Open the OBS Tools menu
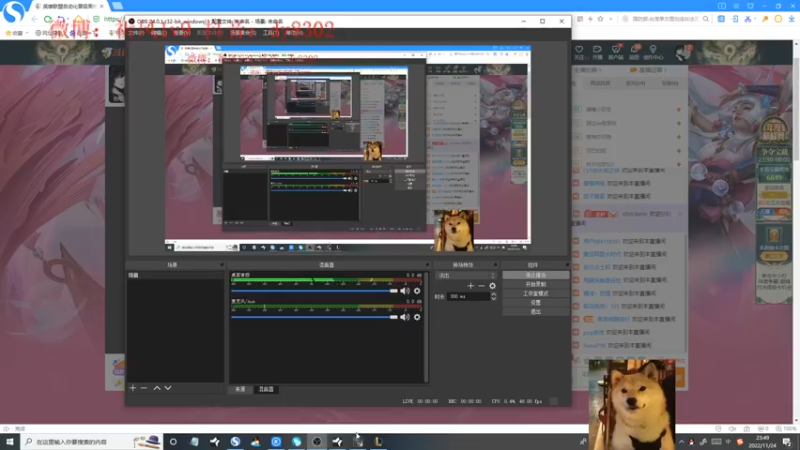The height and width of the screenshot is (450, 800). click(270, 33)
